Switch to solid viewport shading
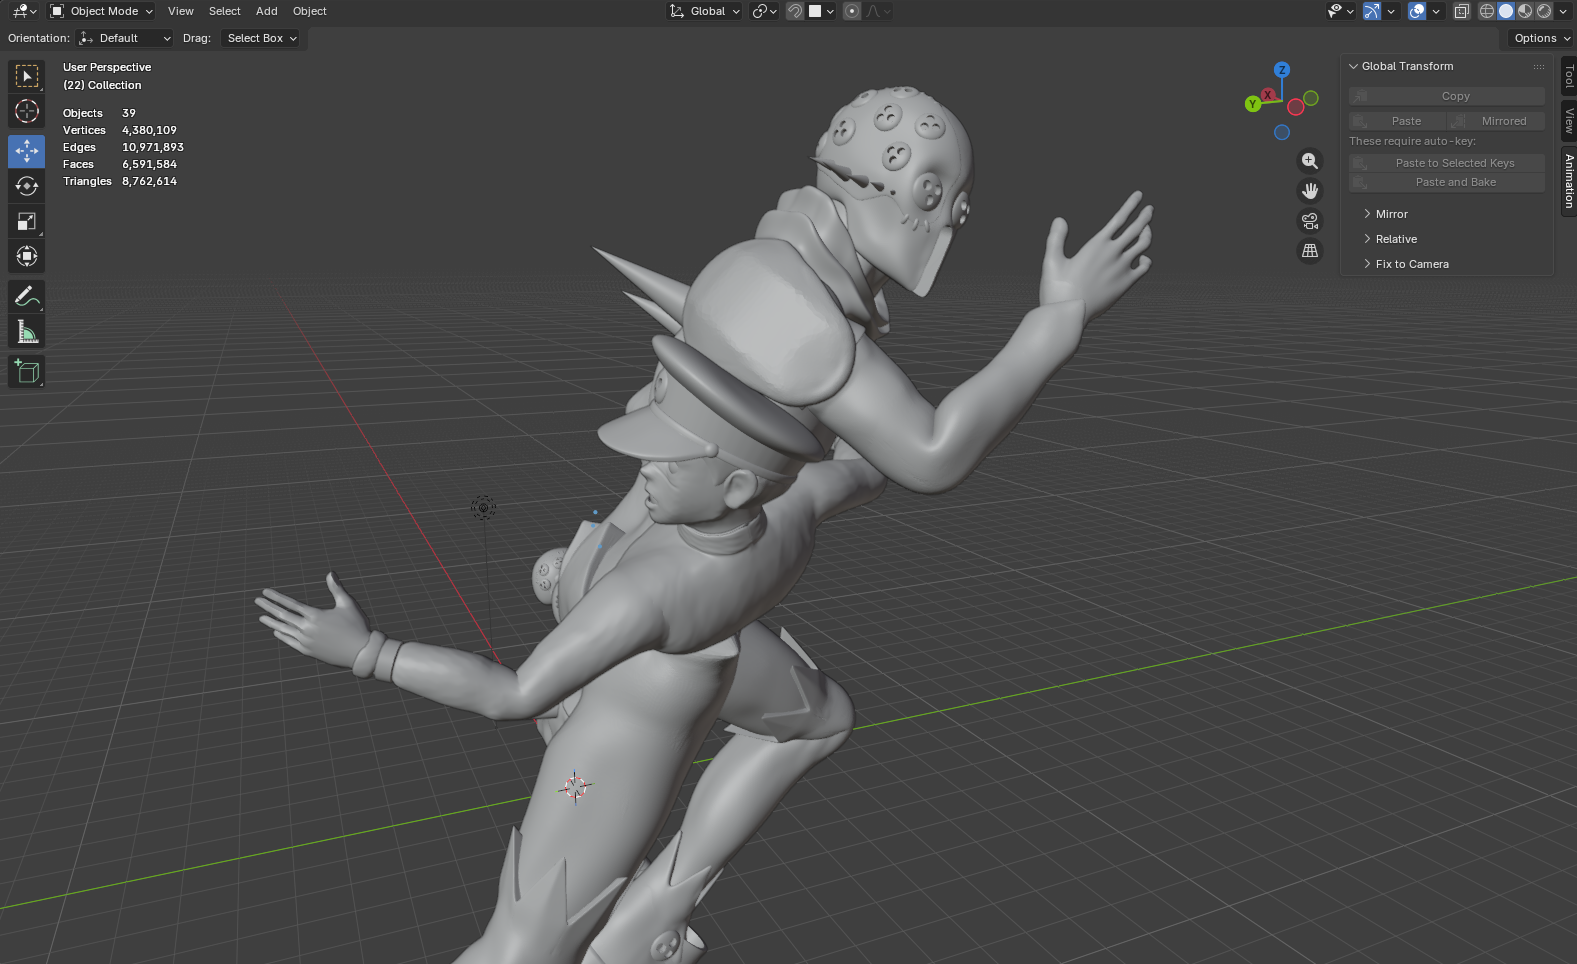 coord(1506,11)
